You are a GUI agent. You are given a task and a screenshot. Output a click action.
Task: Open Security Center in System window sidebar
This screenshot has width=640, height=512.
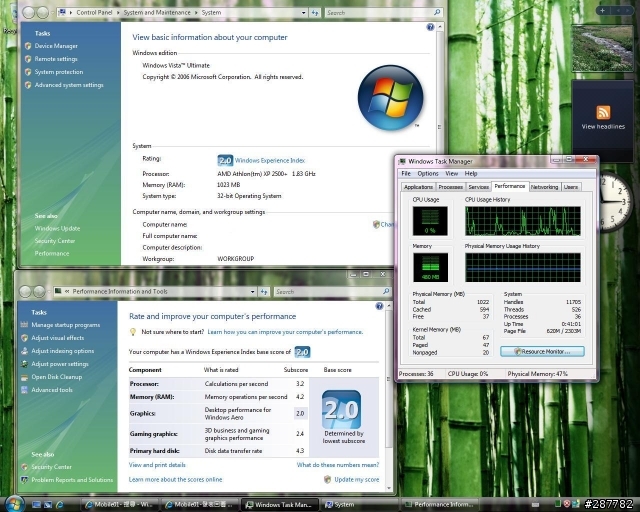(x=55, y=241)
